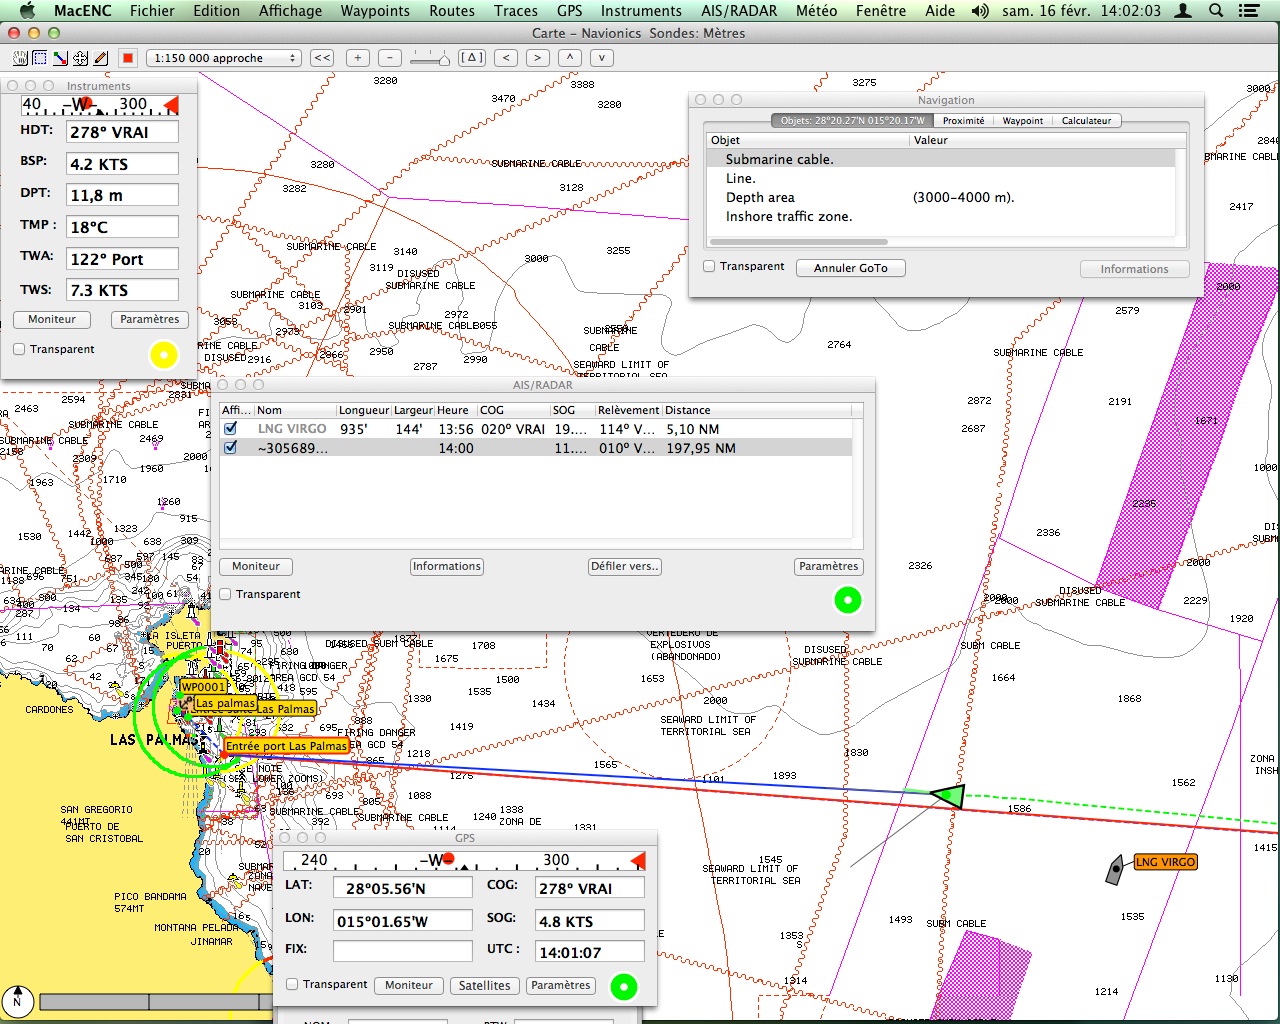This screenshot has height=1024, width=1280.
Task: Click Annuler GoTo button
Action: coord(851,268)
